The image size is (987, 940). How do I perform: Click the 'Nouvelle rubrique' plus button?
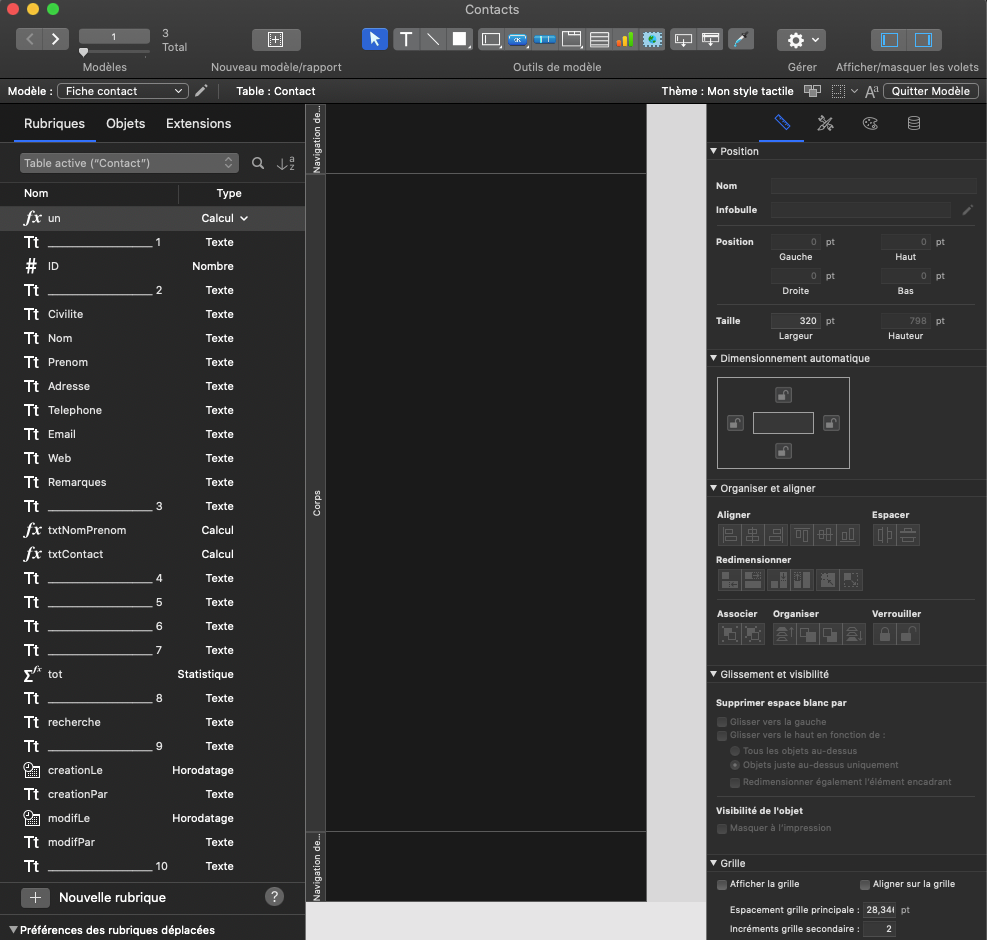pyautogui.click(x=35, y=897)
